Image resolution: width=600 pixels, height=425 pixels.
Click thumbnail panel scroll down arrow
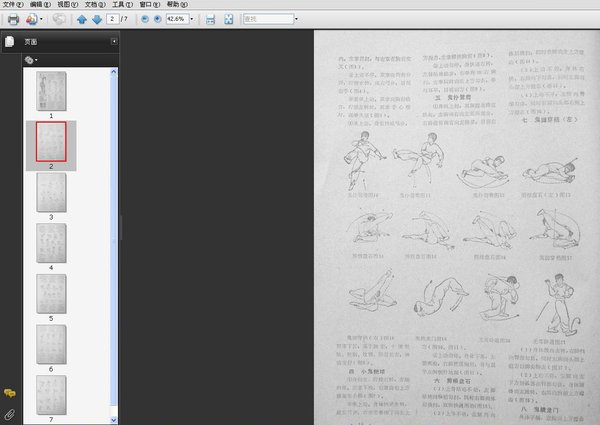(x=114, y=420)
